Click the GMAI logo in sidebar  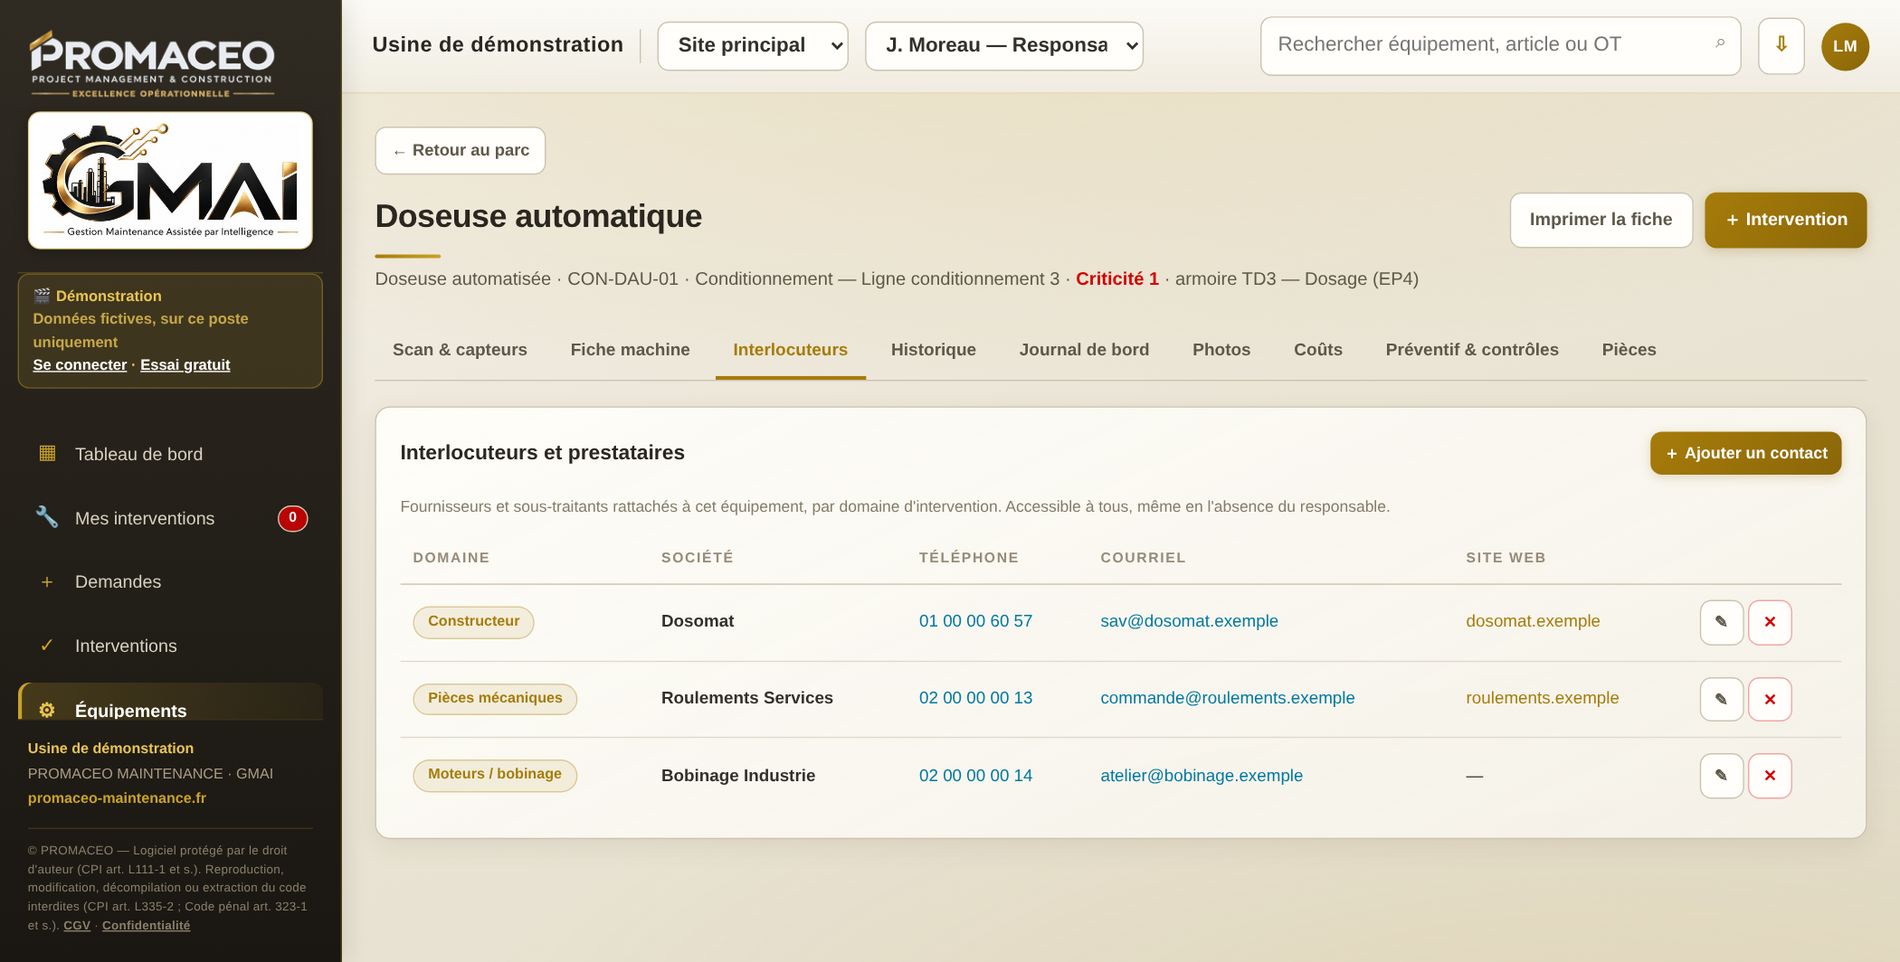coord(170,180)
